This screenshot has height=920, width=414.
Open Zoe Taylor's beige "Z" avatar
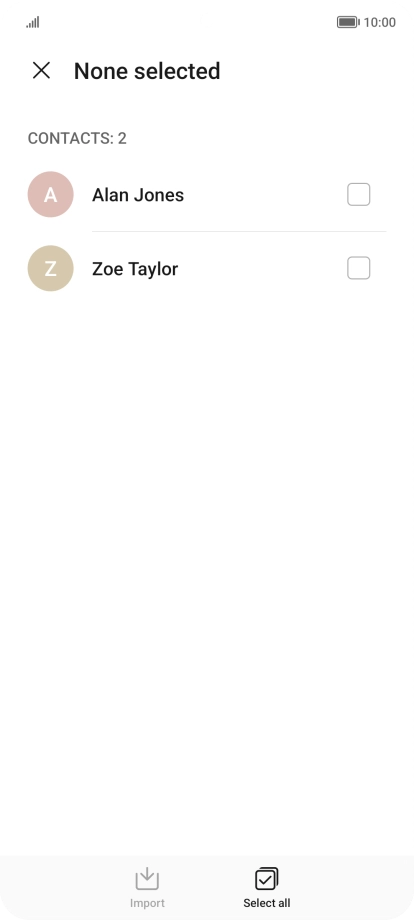point(50,268)
